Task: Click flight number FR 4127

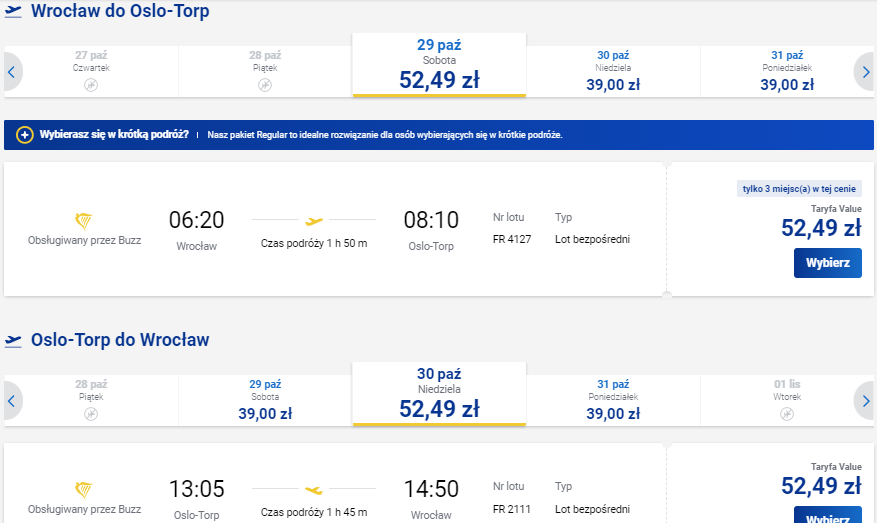Action: tap(512, 239)
